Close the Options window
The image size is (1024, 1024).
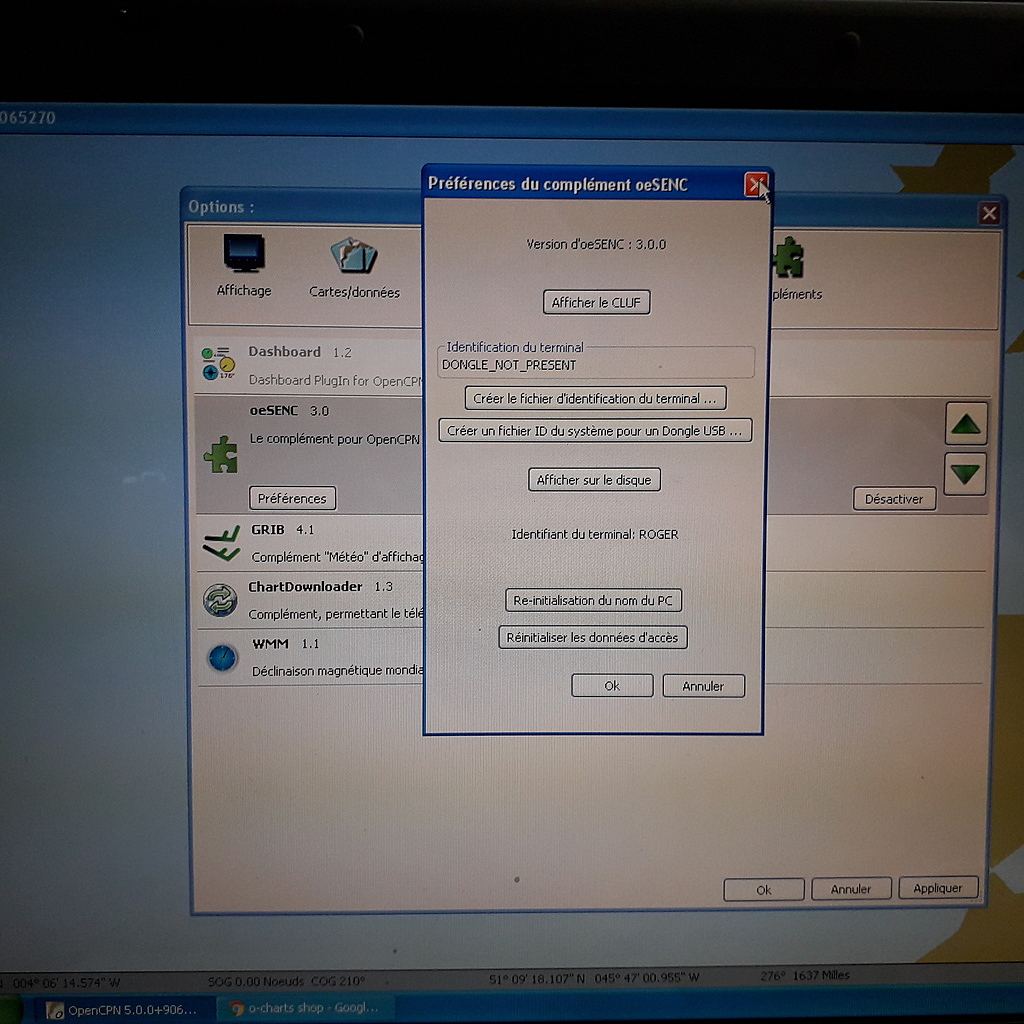point(989,213)
